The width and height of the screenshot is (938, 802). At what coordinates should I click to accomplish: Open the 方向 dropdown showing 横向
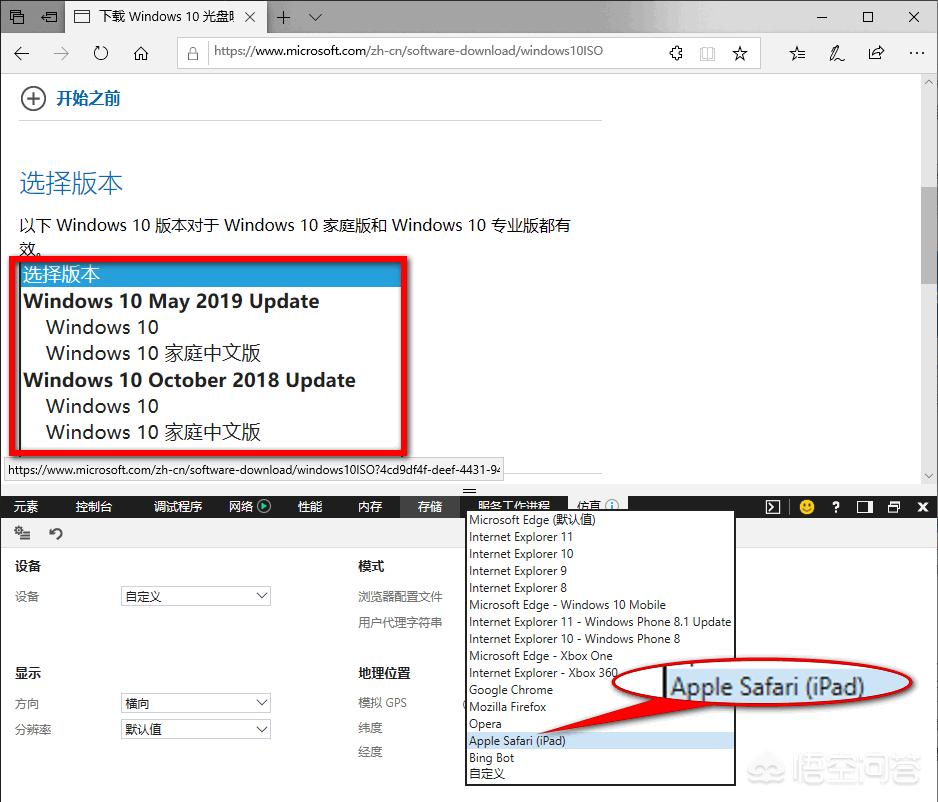click(196, 703)
